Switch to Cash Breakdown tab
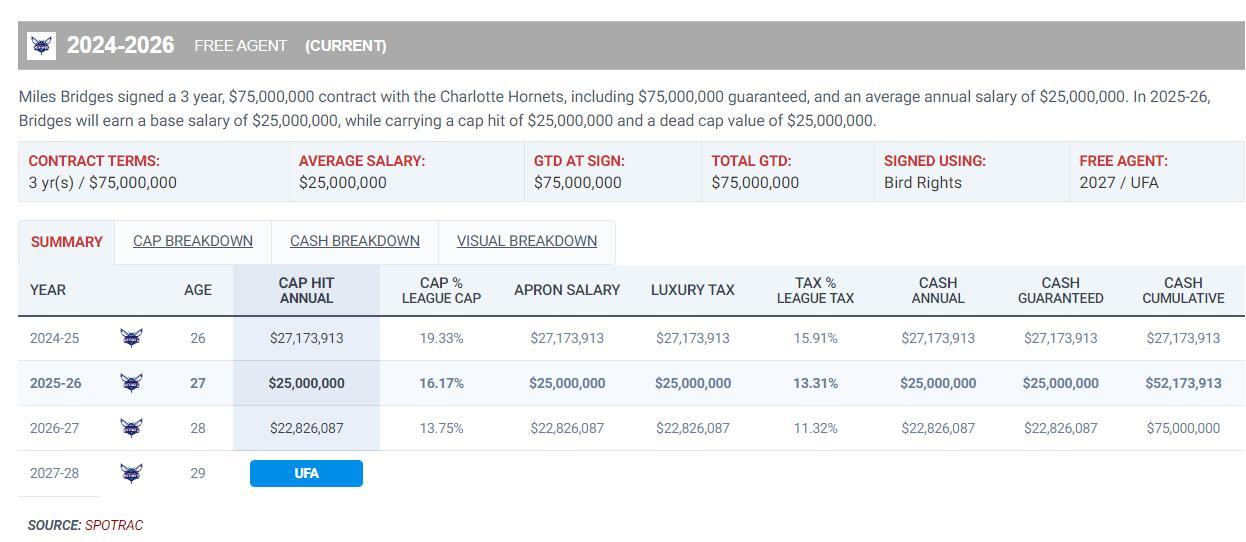 pos(355,241)
